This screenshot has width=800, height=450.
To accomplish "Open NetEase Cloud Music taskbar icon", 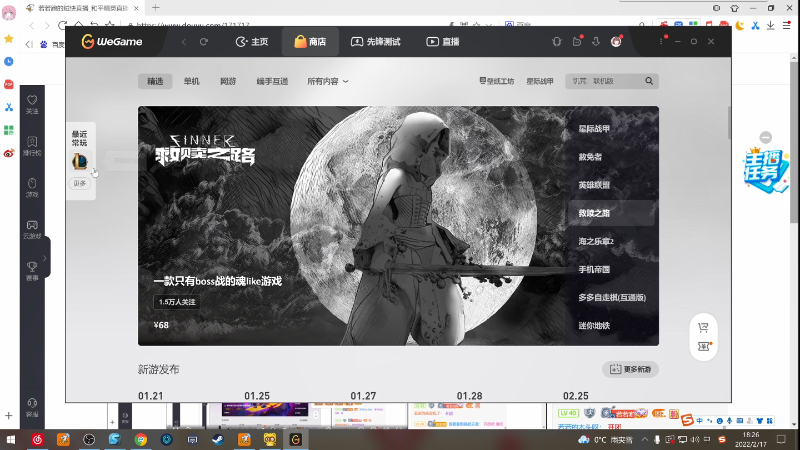I will (37, 439).
